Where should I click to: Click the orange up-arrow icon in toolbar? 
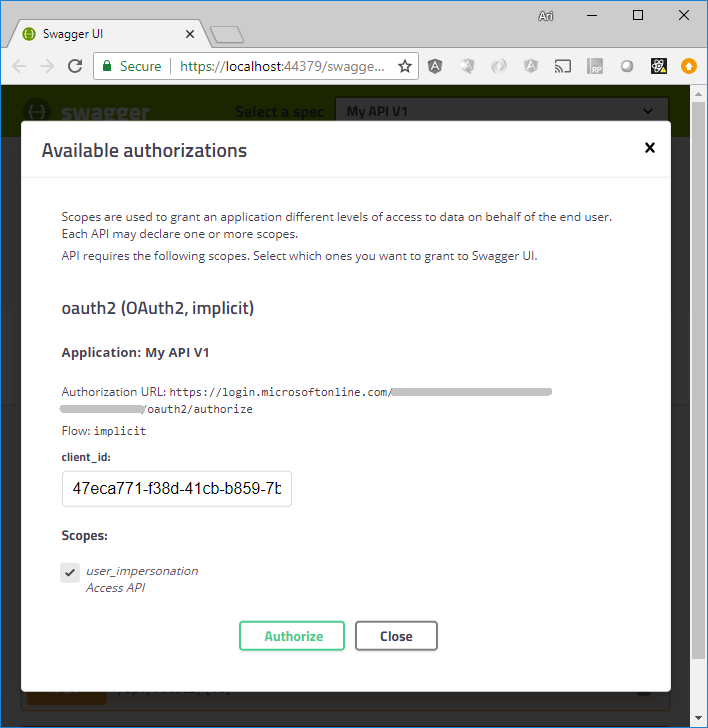point(689,66)
